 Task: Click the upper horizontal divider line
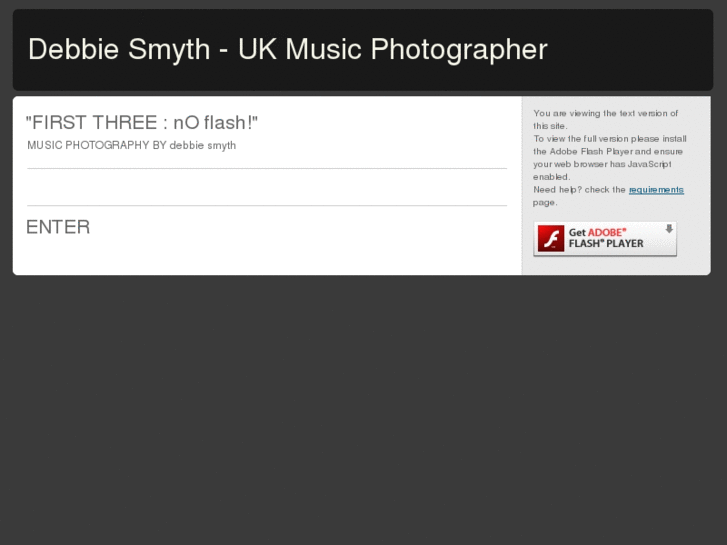click(266, 169)
